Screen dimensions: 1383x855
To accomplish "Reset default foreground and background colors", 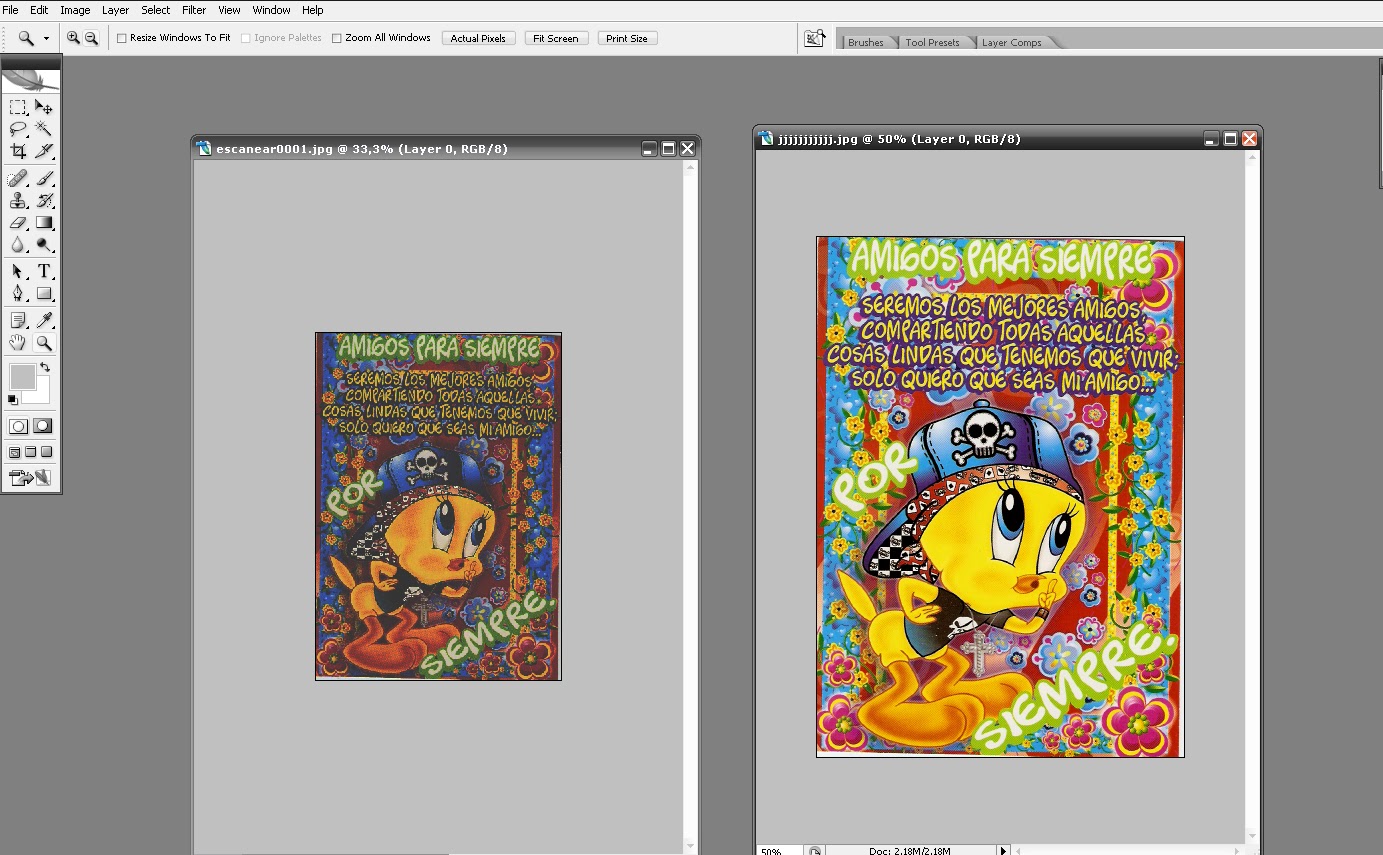I will pos(13,399).
